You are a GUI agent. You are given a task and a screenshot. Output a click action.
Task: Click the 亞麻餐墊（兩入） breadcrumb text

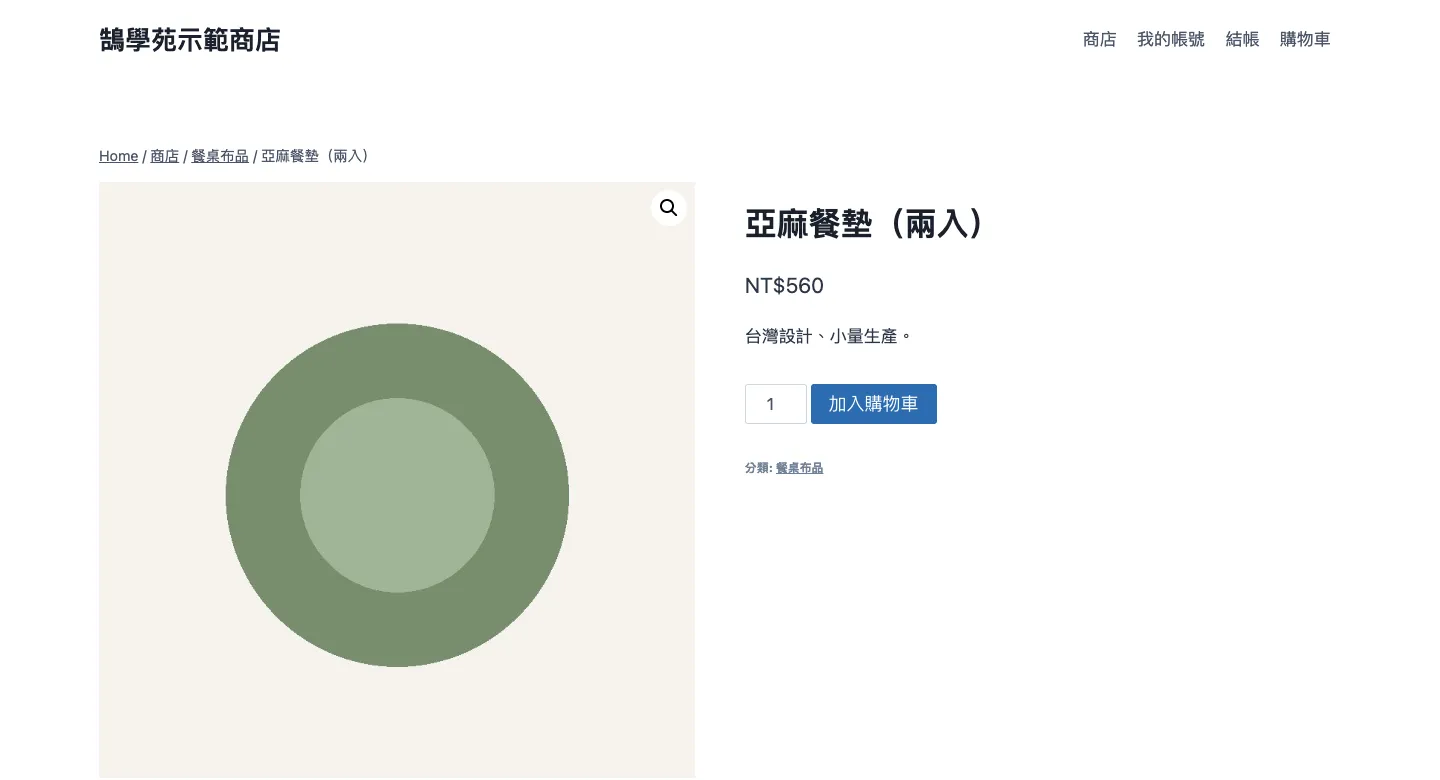click(318, 156)
